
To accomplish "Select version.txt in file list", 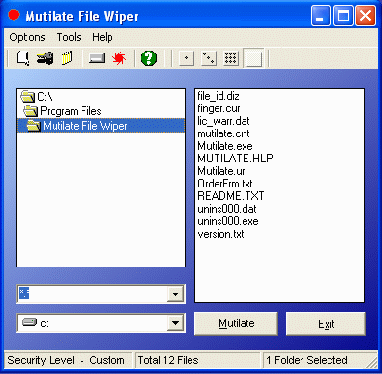I will 221,234.
